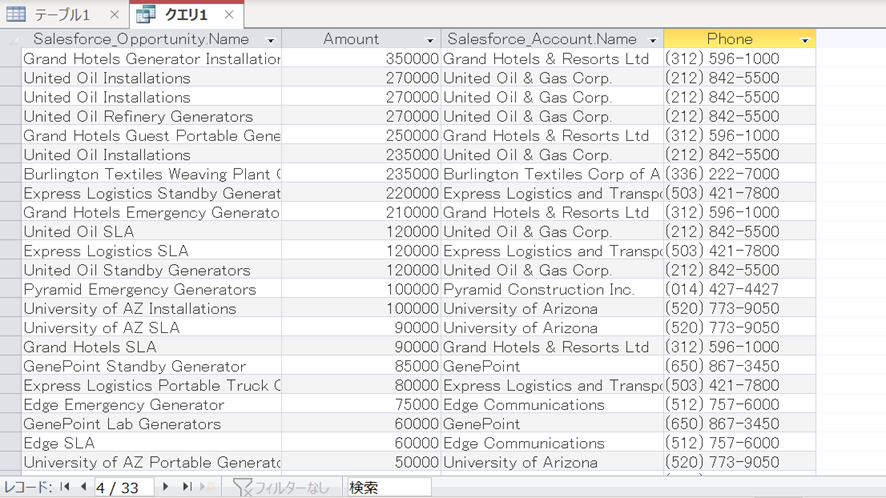Click Amount cell 75000

coord(361,405)
